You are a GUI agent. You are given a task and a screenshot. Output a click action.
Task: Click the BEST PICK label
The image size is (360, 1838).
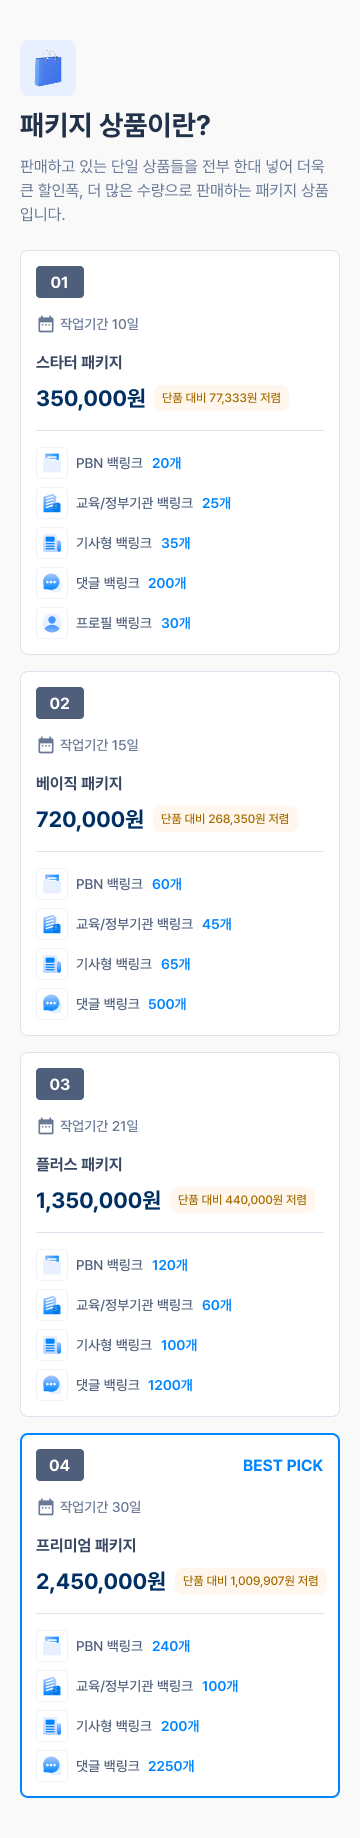(283, 1465)
